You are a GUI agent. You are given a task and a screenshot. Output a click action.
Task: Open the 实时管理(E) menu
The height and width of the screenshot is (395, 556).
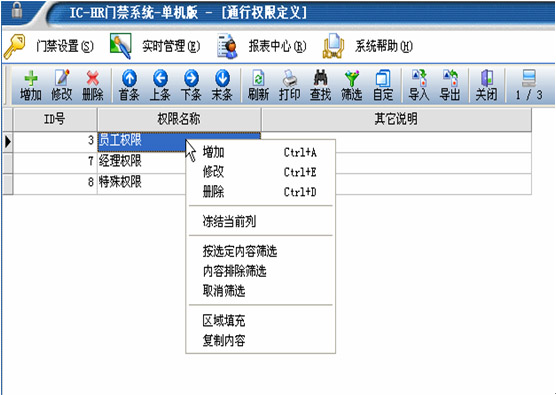click(x=155, y=46)
